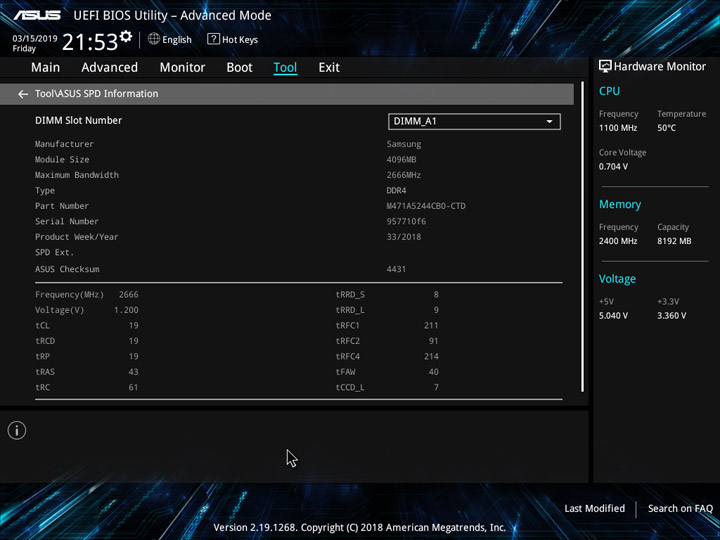Screen dimensions: 720x540
Task: Click the Memory heading in Hardware Monitor
Action: coord(620,204)
